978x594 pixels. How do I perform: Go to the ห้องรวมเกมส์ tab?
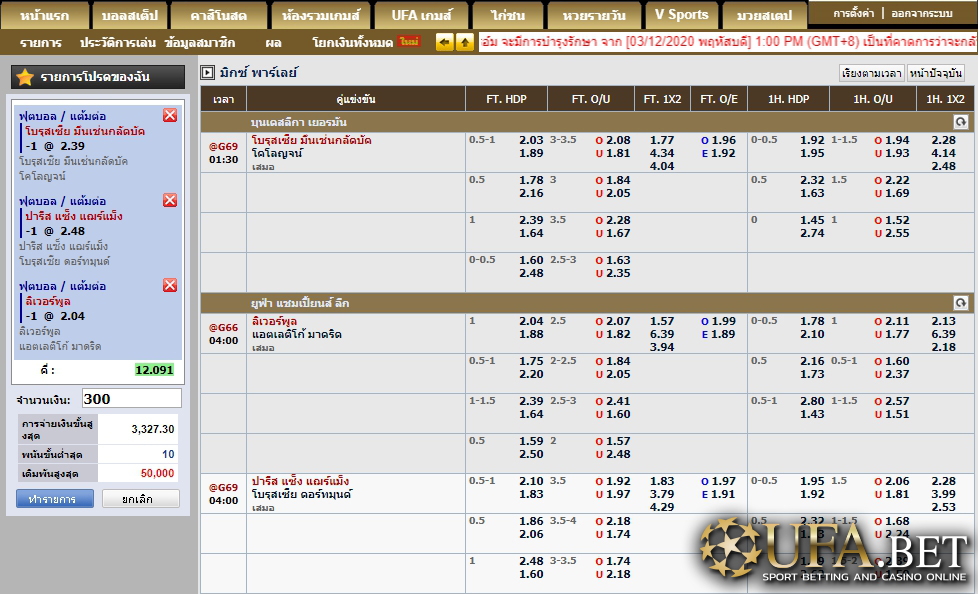[321, 15]
